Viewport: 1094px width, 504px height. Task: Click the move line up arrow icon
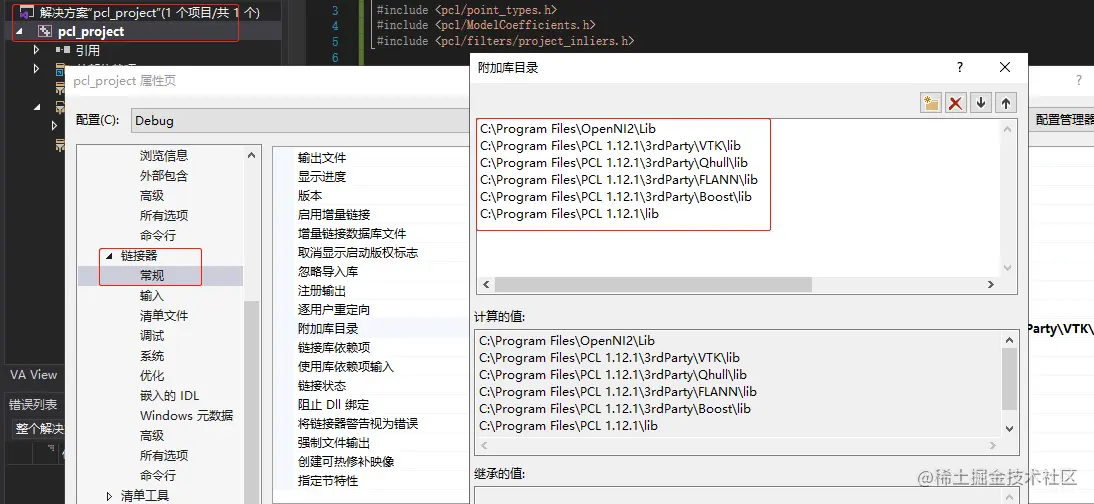tap(1005, 103)
